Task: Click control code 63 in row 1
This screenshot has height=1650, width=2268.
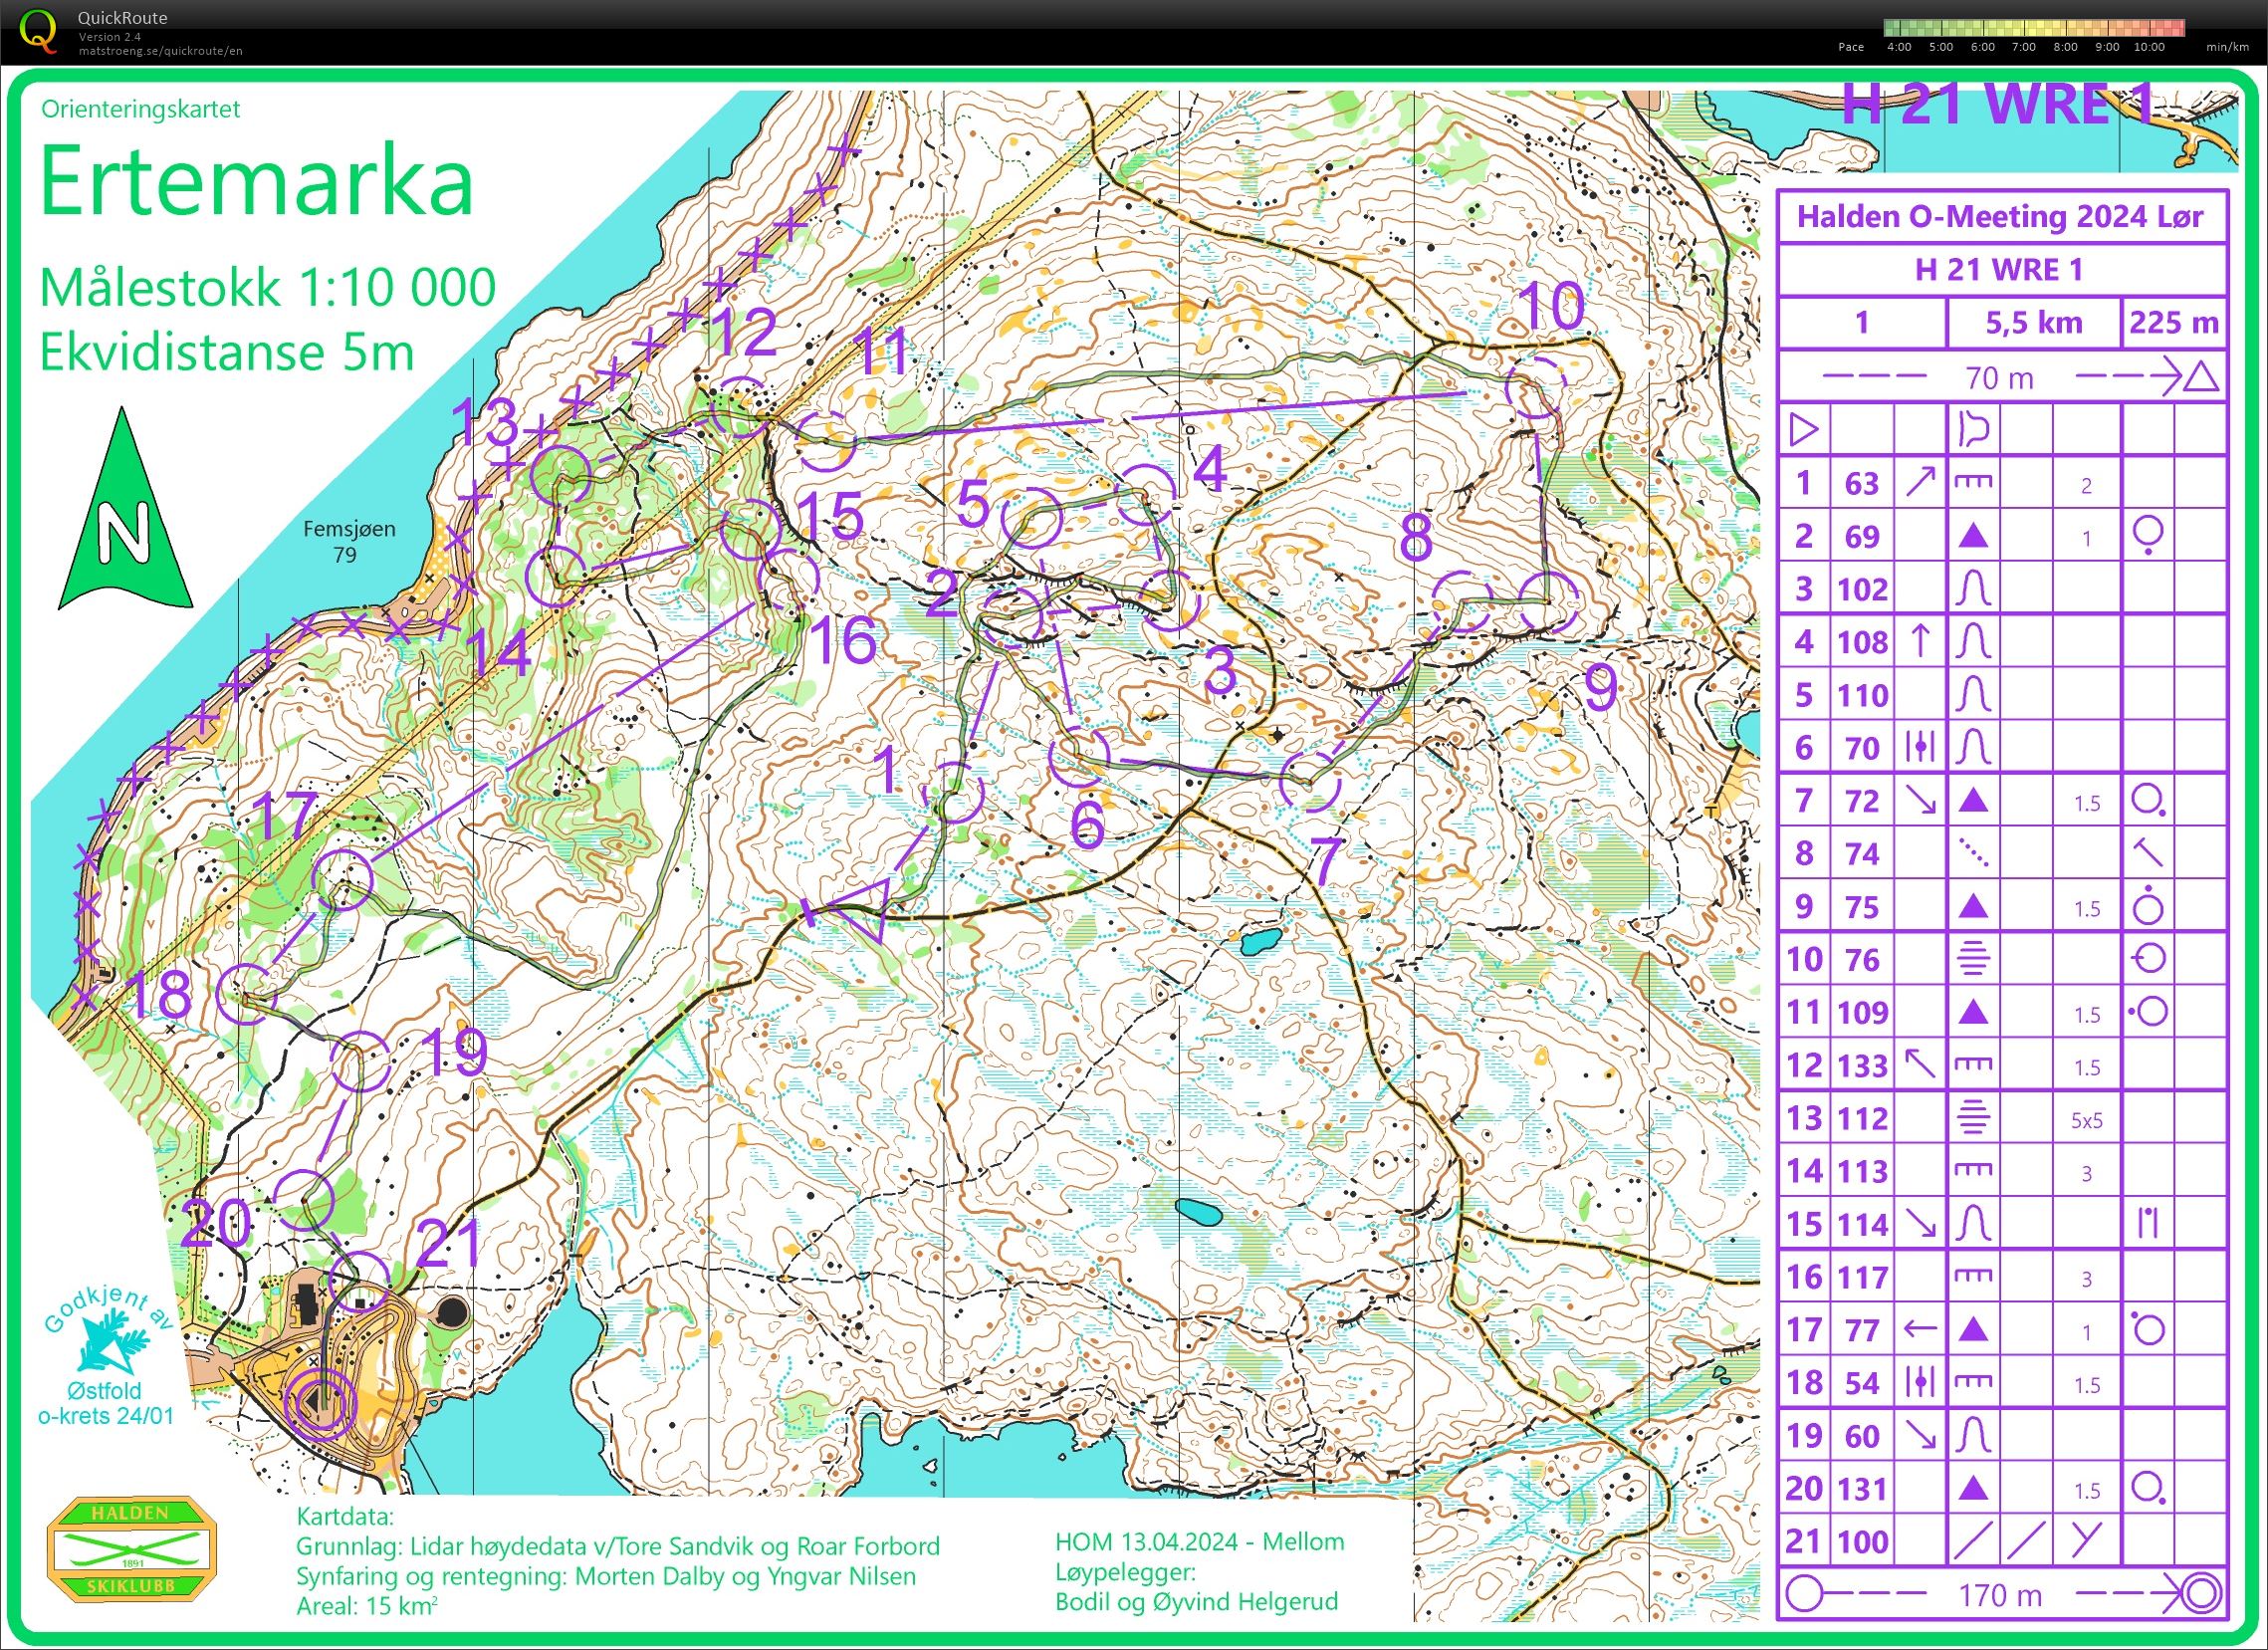Action: click(1861, 484)
